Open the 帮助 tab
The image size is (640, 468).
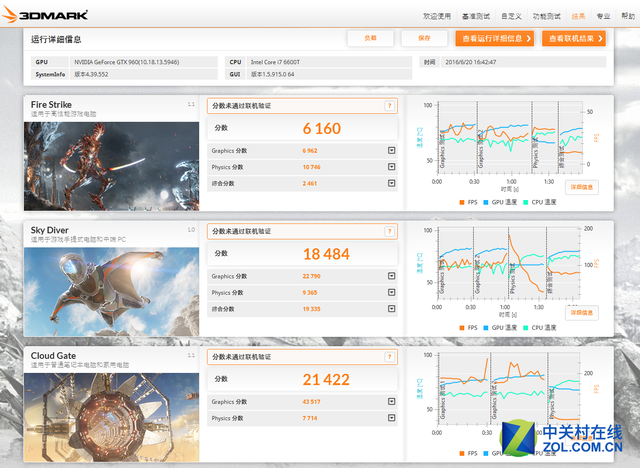coord(628,16)
